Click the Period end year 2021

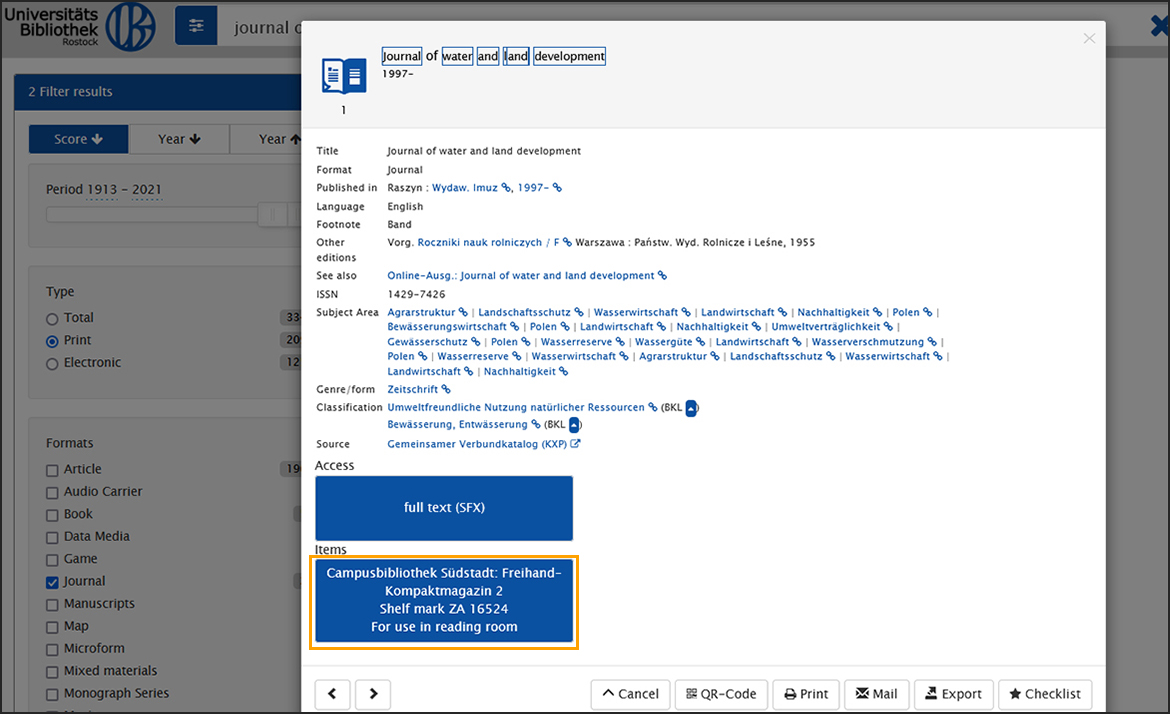(x=146, y=190)
